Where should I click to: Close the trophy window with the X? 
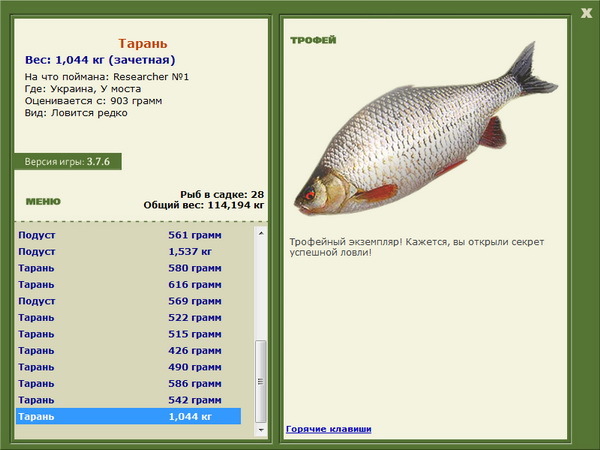pos(586,12)
